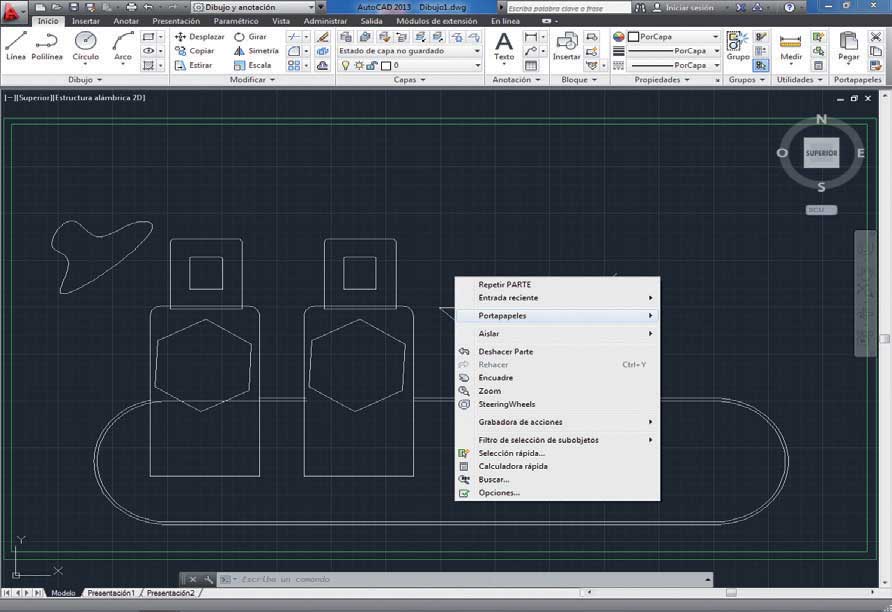This screenshot has height=612, width=892.
Task: Select the Línea drawing tool
Action: pyautogui.click(x=16, y=45)
